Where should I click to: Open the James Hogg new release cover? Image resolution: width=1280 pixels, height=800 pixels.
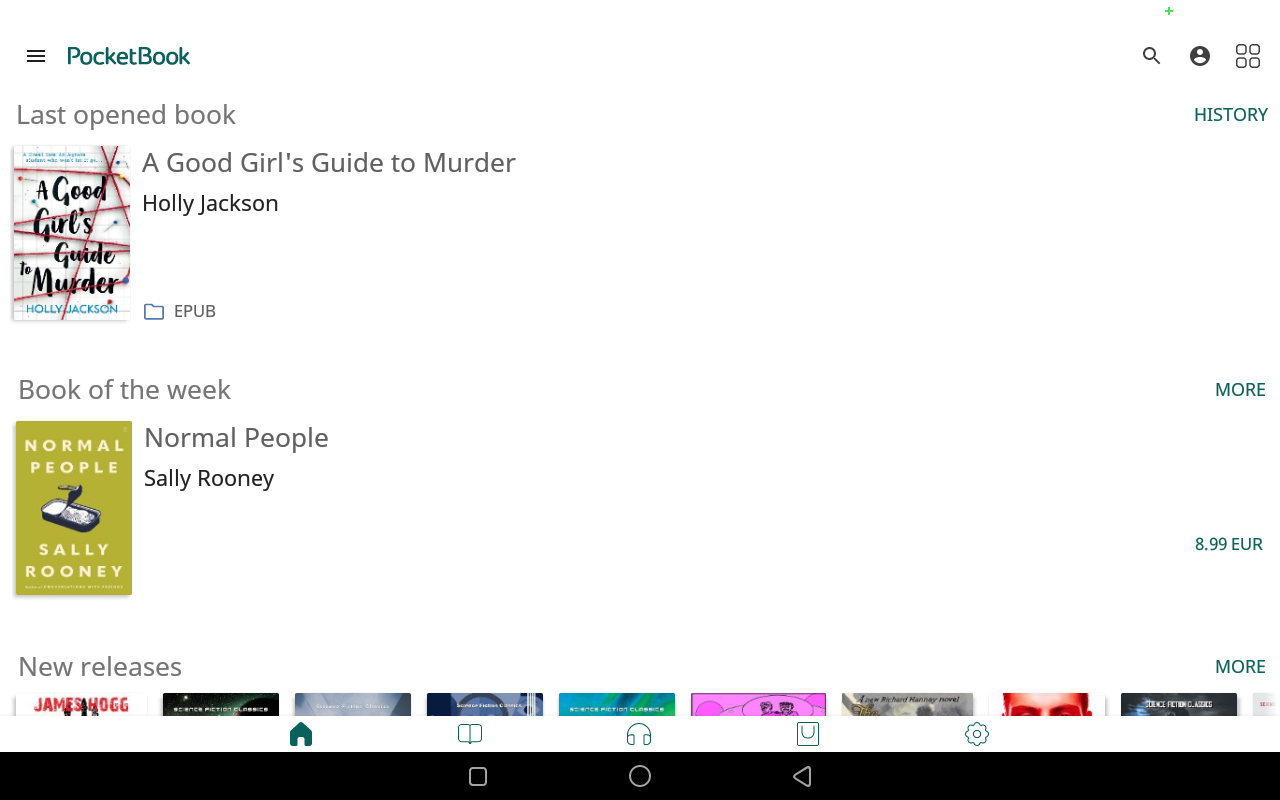coord(82,705)
